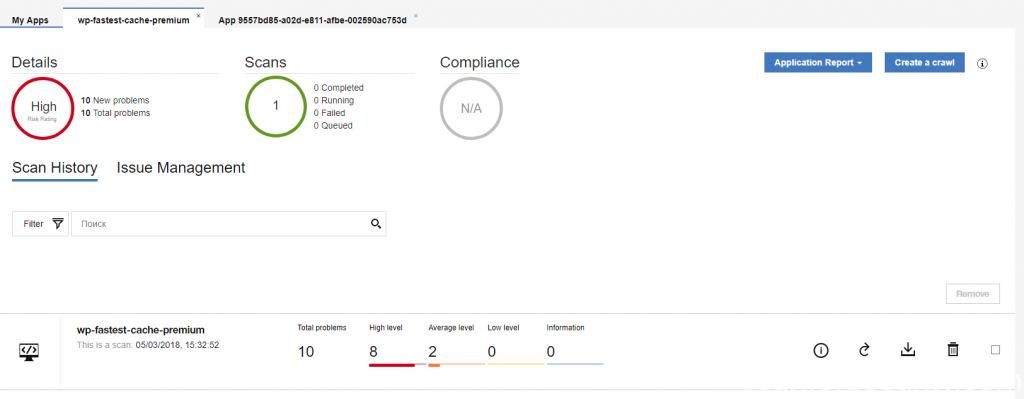Click the High Risk Rating circle
The width and height of the screenshot is (1024, 399).
coord(42,108)
